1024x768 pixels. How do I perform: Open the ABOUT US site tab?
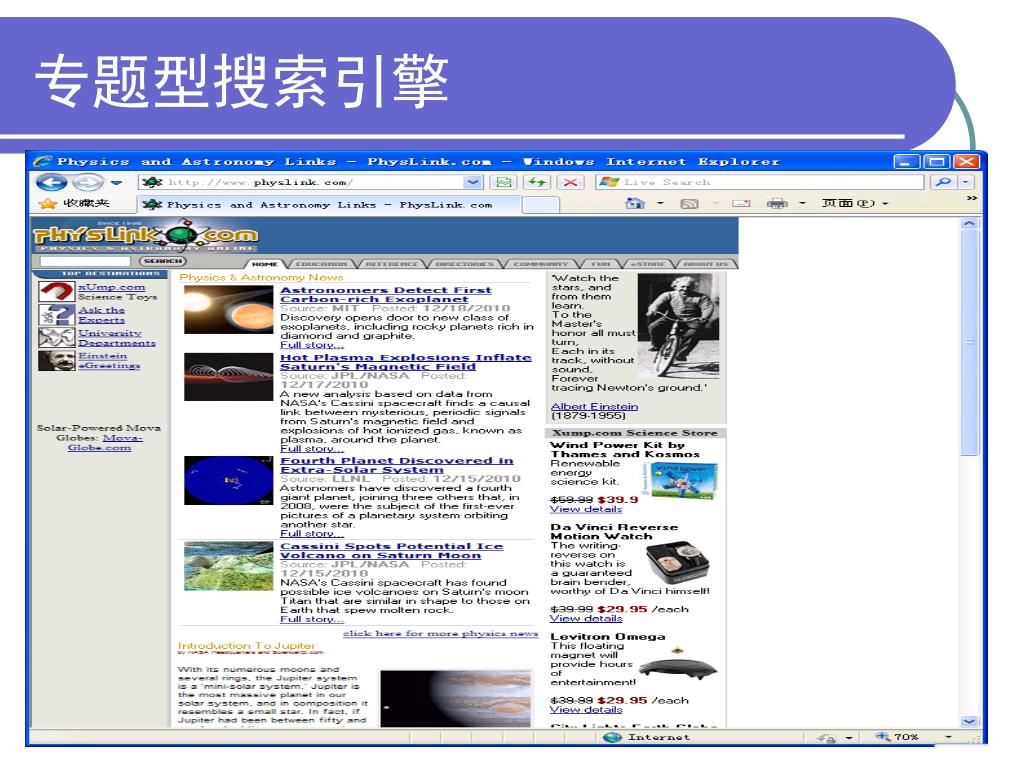click(705, 264)
